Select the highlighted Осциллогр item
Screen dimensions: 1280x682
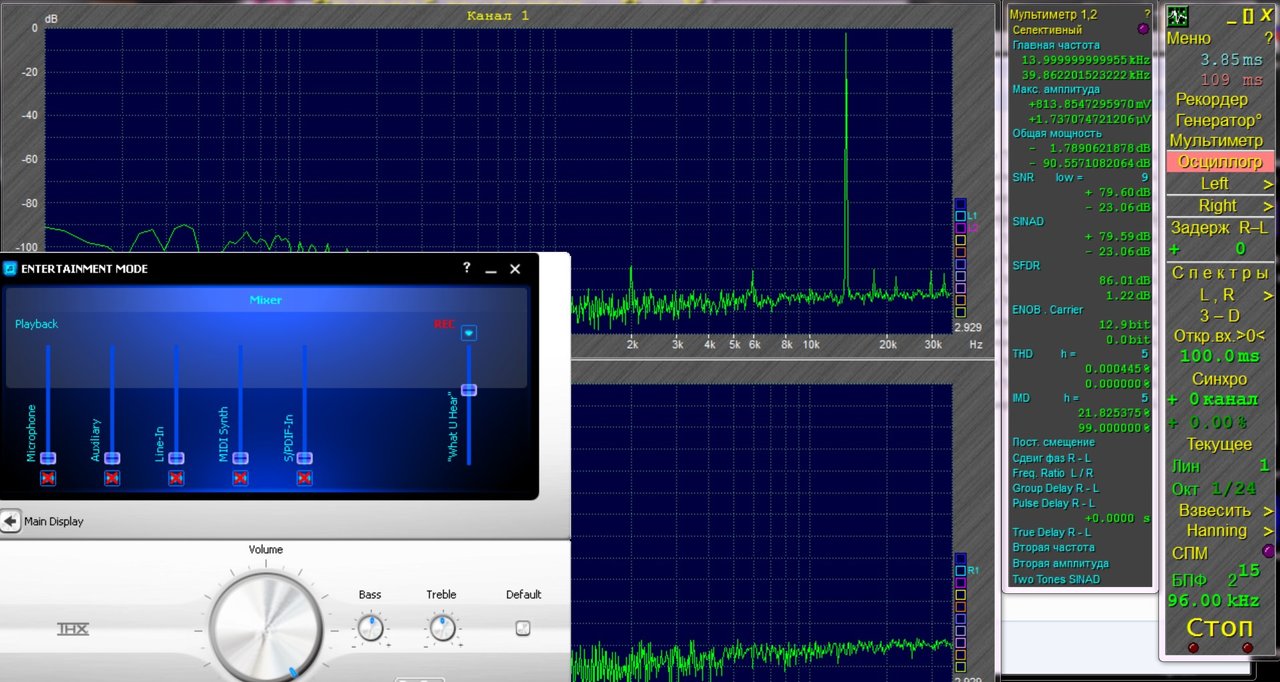(1220, 161)
